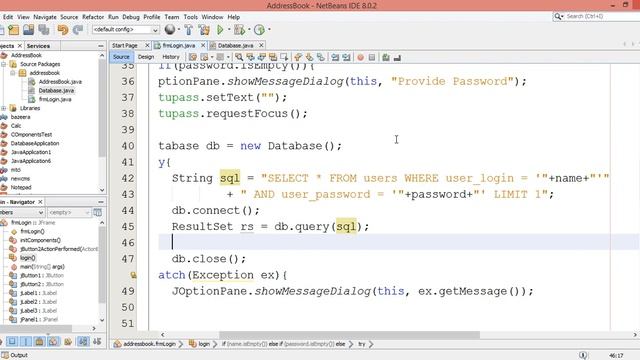This screenshot has width=640, height=360.
Task: Click the Redo arrow icon
Action: [x=78, y=30]
